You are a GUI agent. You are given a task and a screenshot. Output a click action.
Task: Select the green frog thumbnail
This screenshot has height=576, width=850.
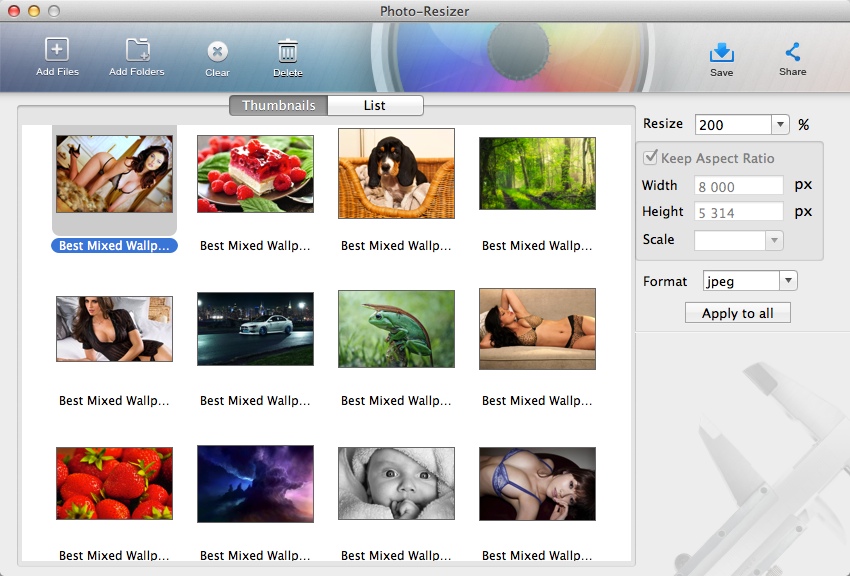(396, 329)
